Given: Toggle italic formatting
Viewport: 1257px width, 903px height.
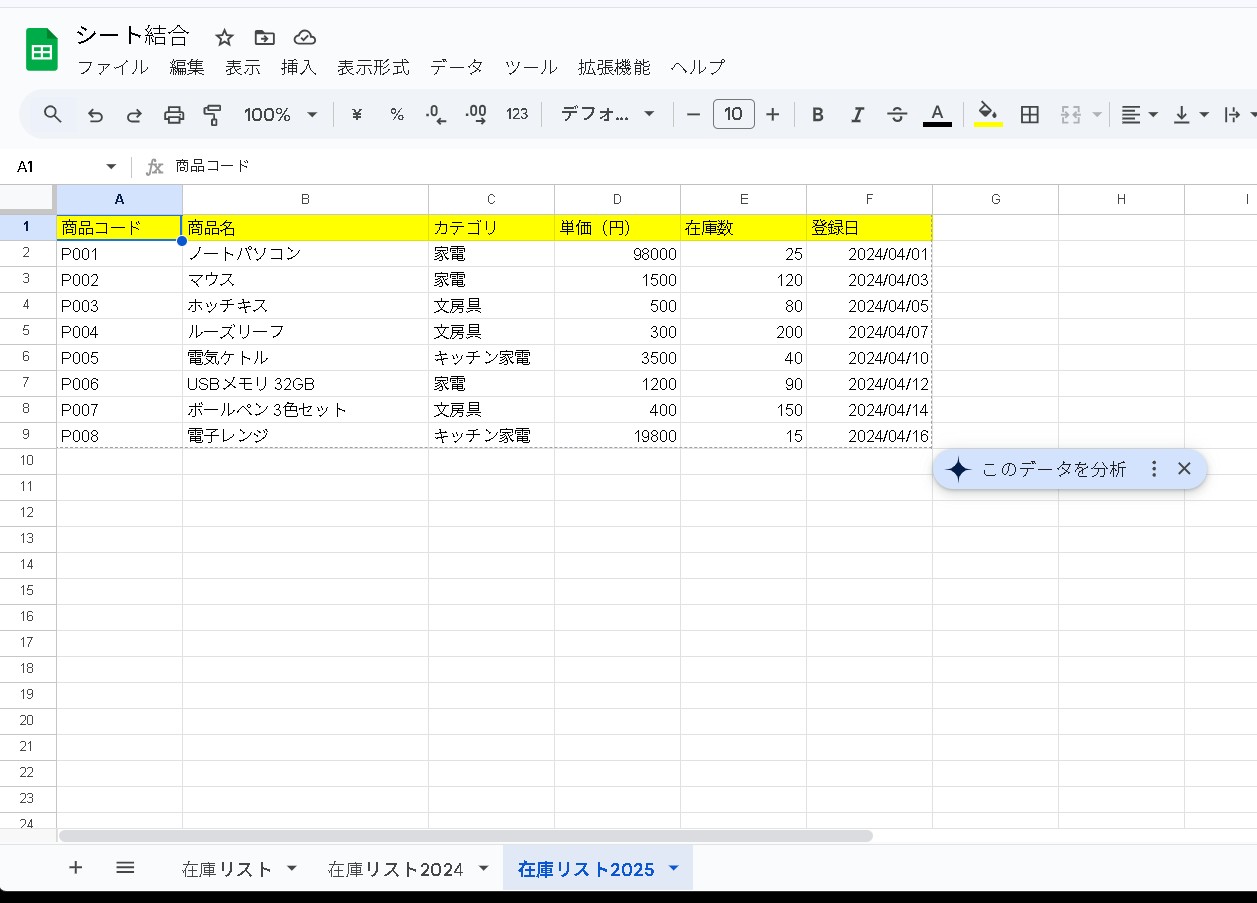Looking at the screenshot, I should [x=858, y=114].
